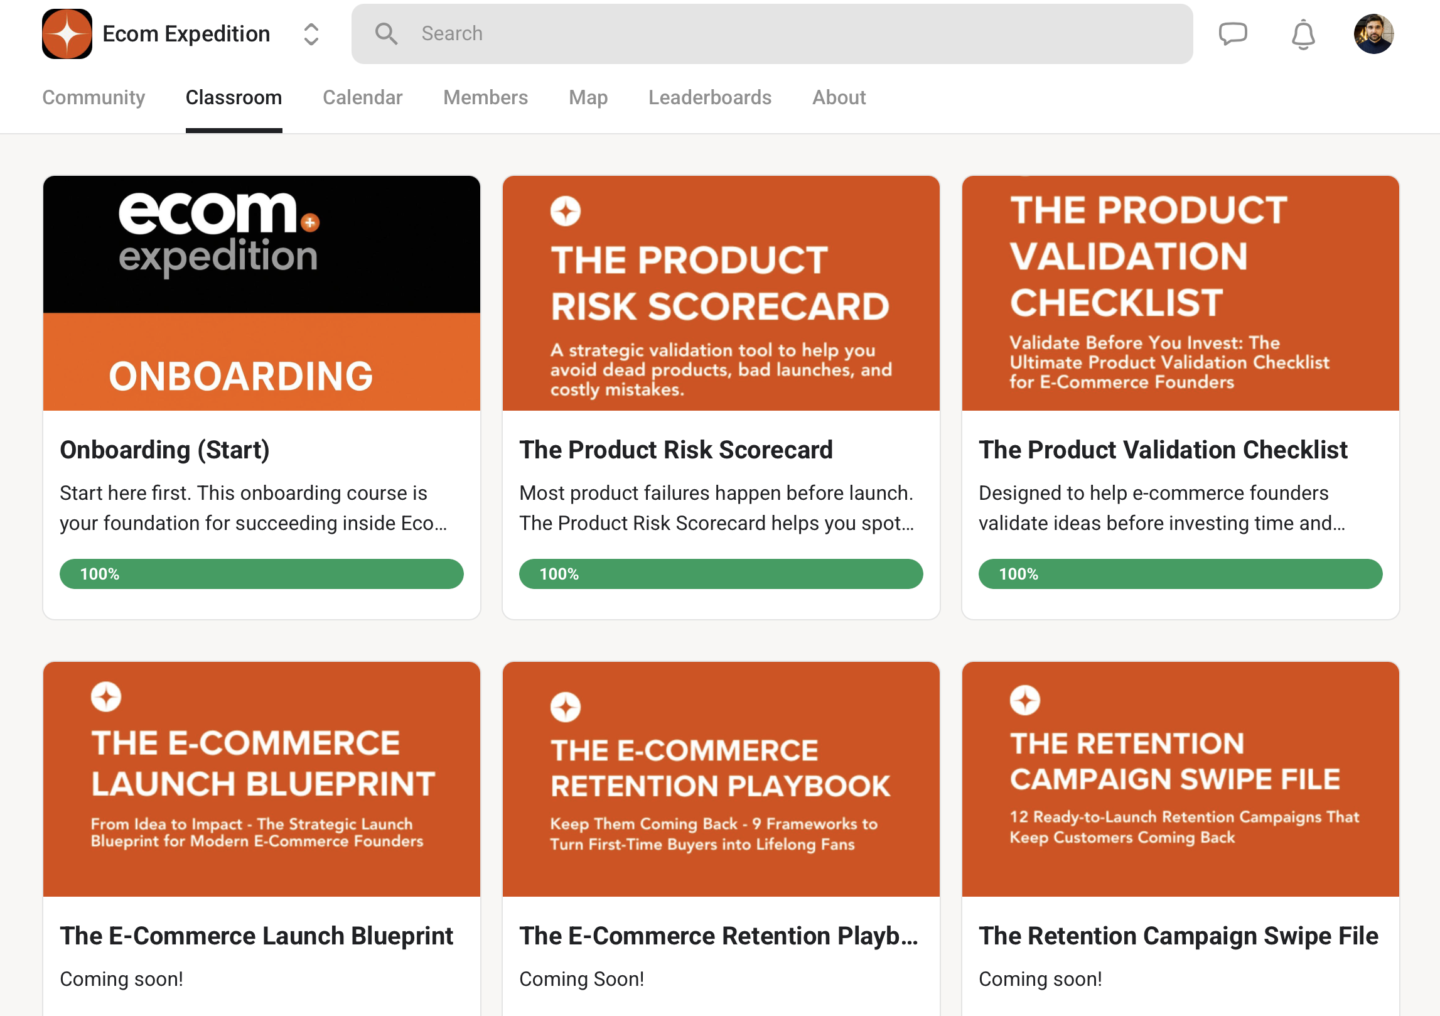Viewport: 1440px width, 1016px height.
Task: Click the magnifying glass search icon
Action: pyautogui.click(x=386, y=34)
